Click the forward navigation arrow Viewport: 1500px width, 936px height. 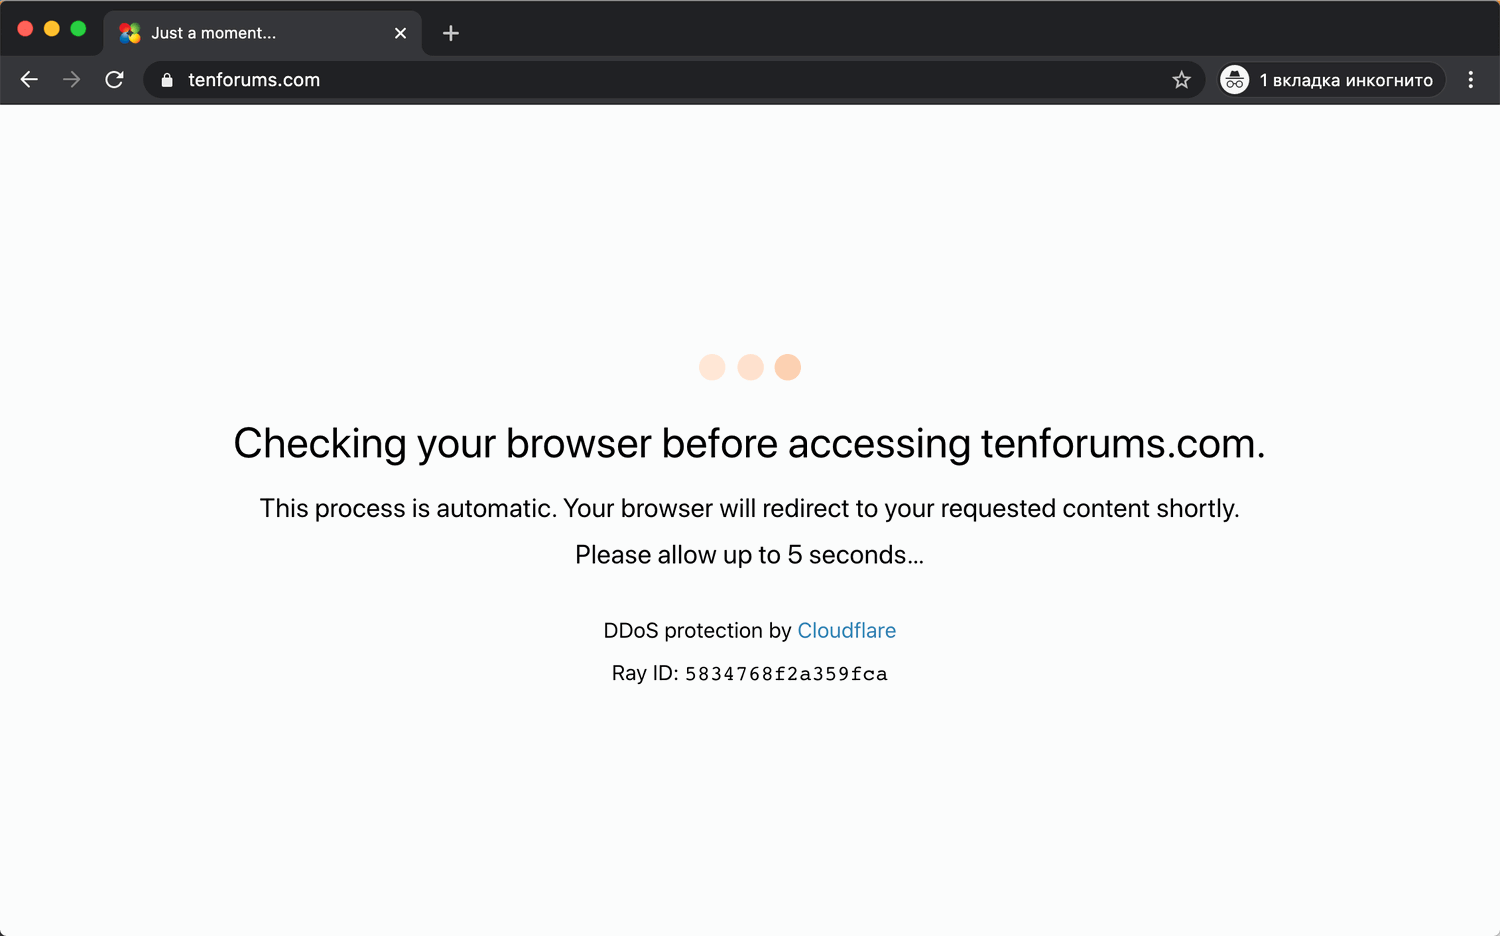[71, 79]
